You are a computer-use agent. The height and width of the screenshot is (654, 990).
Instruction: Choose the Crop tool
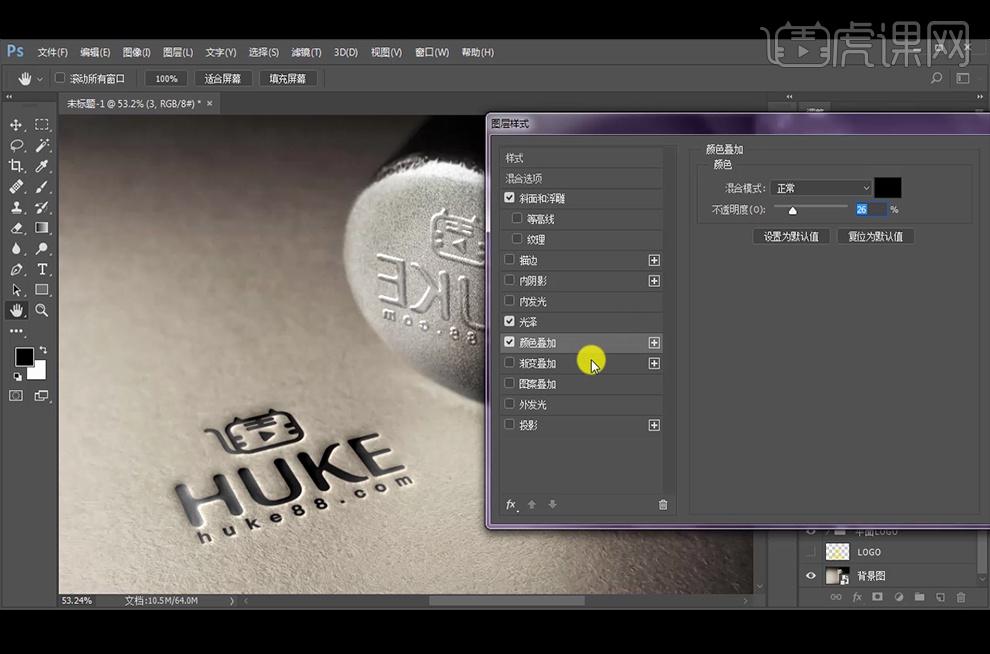point(16,166)
